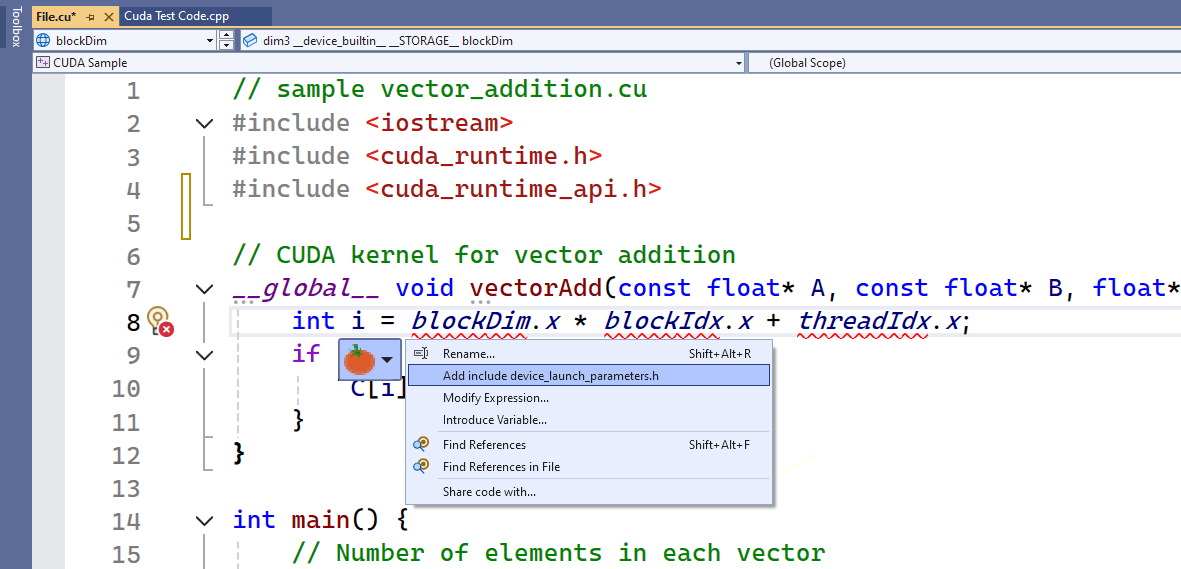
Task: Click the Rename icon in context menu
Action: tap(422, 353)
